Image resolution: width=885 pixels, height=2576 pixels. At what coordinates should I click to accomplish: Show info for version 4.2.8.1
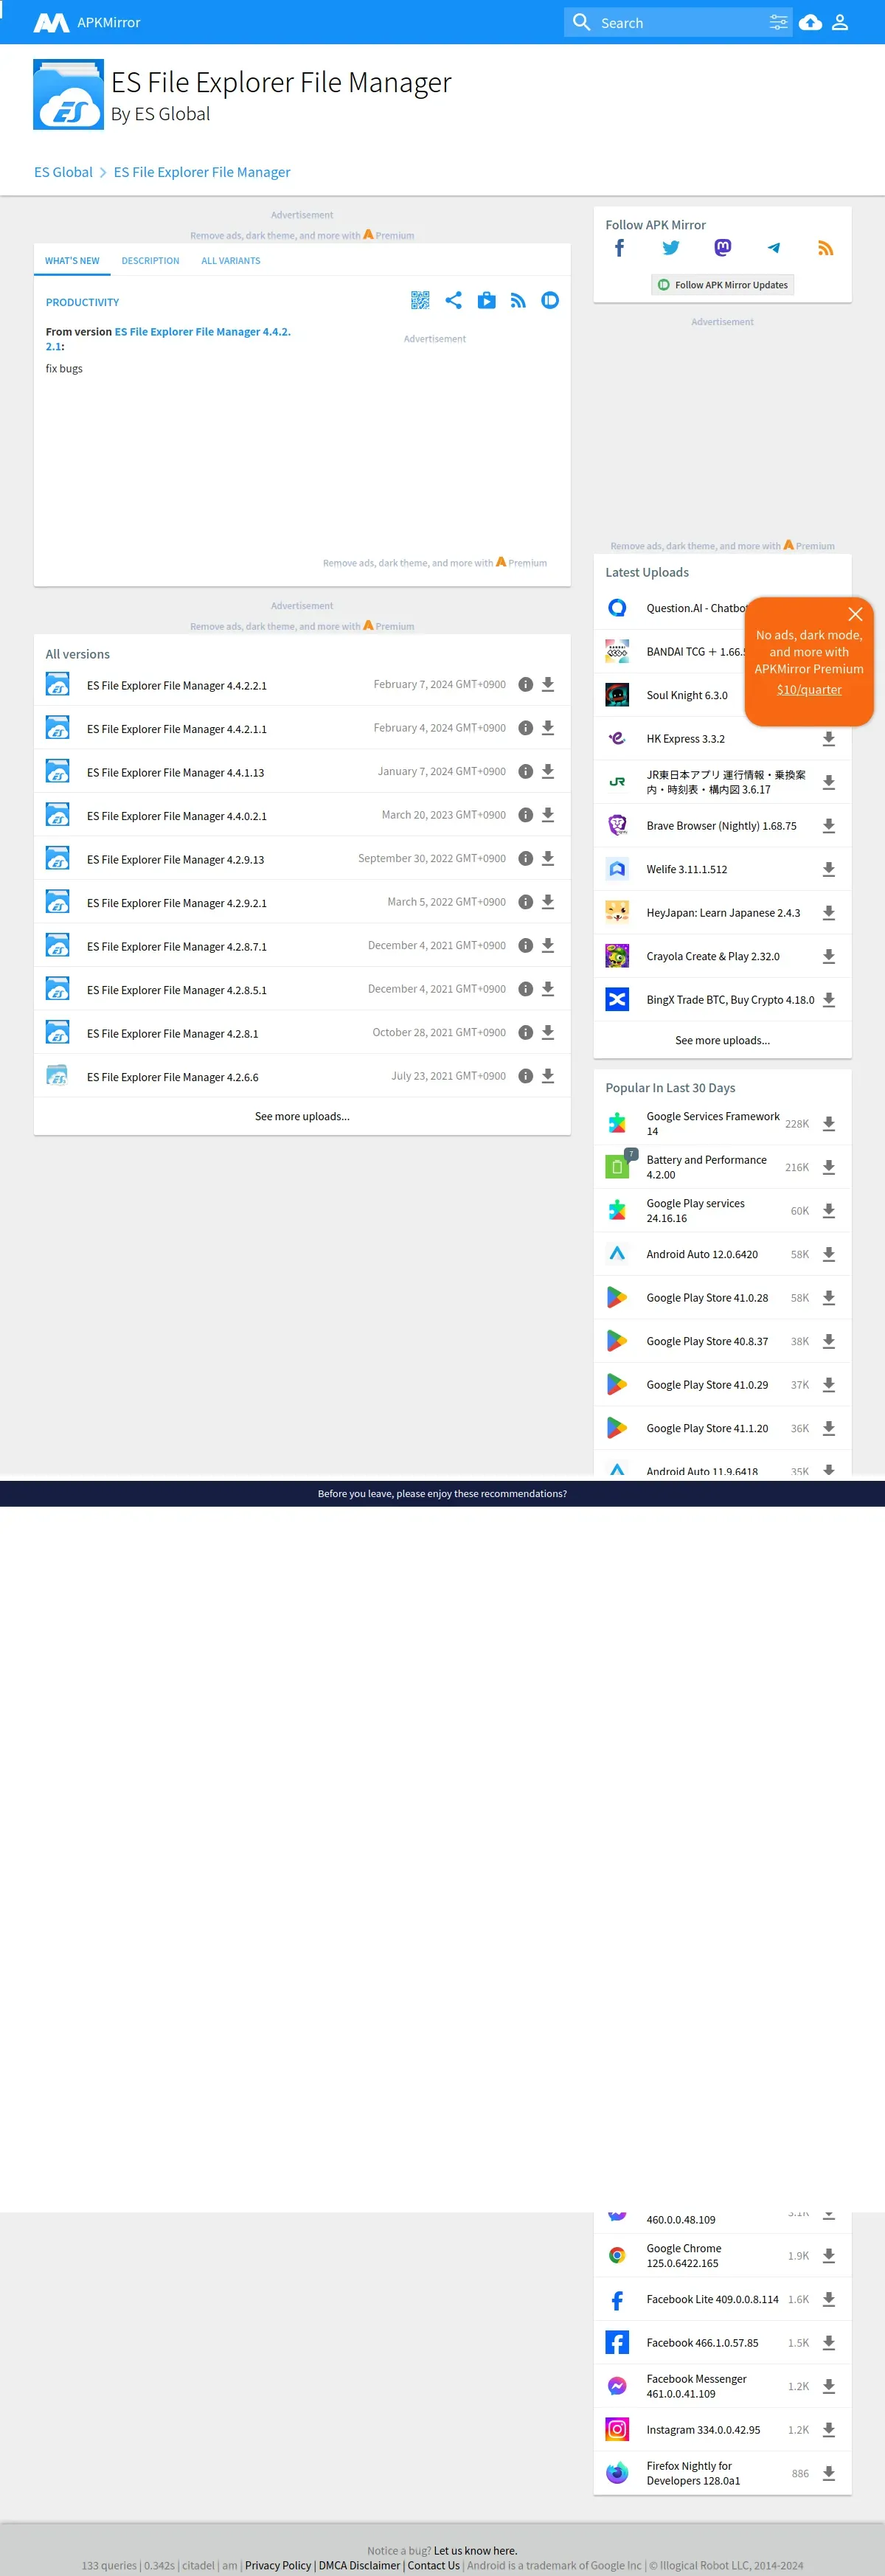525,1033
